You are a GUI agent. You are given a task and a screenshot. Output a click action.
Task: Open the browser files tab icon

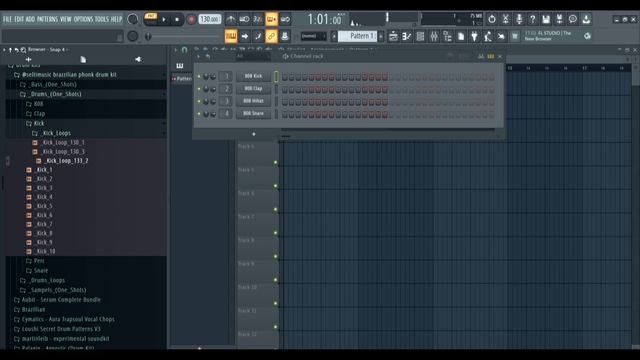[x=83, y=60]
